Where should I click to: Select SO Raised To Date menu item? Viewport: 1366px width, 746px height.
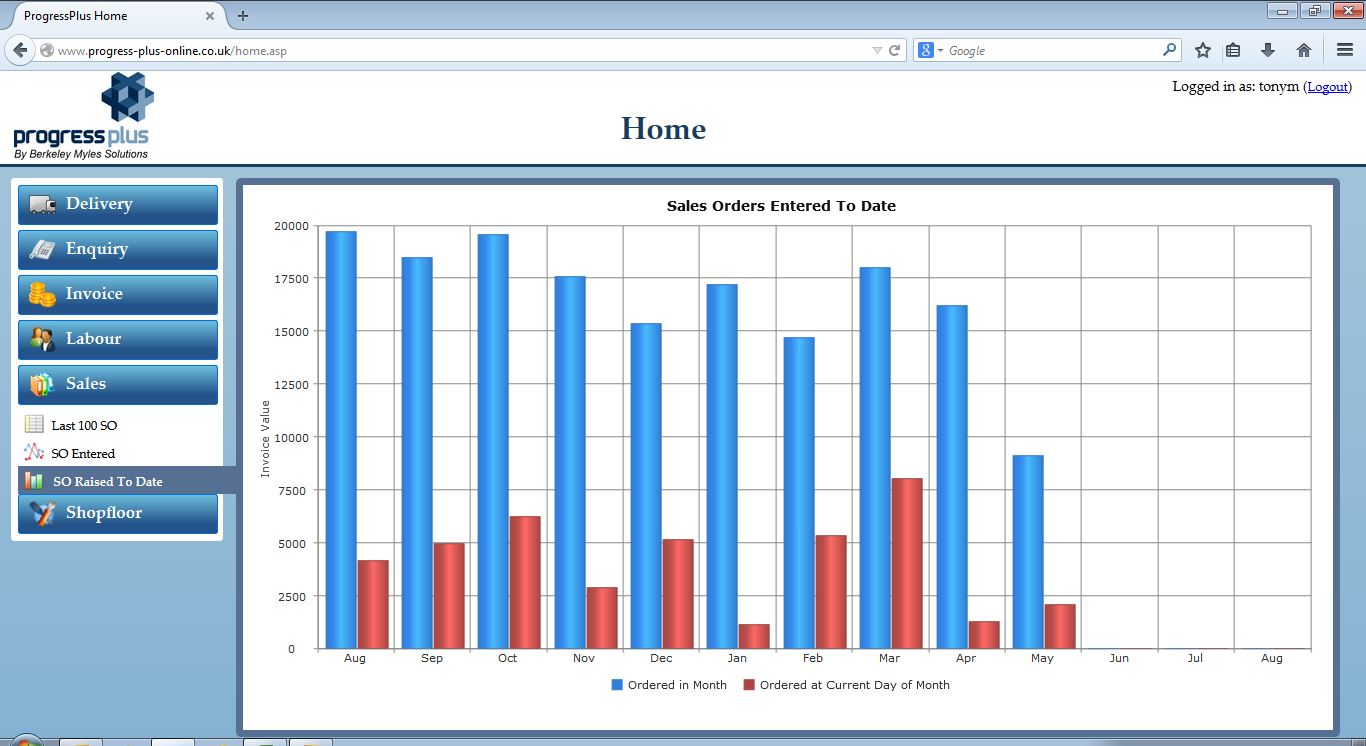[108, 481]
